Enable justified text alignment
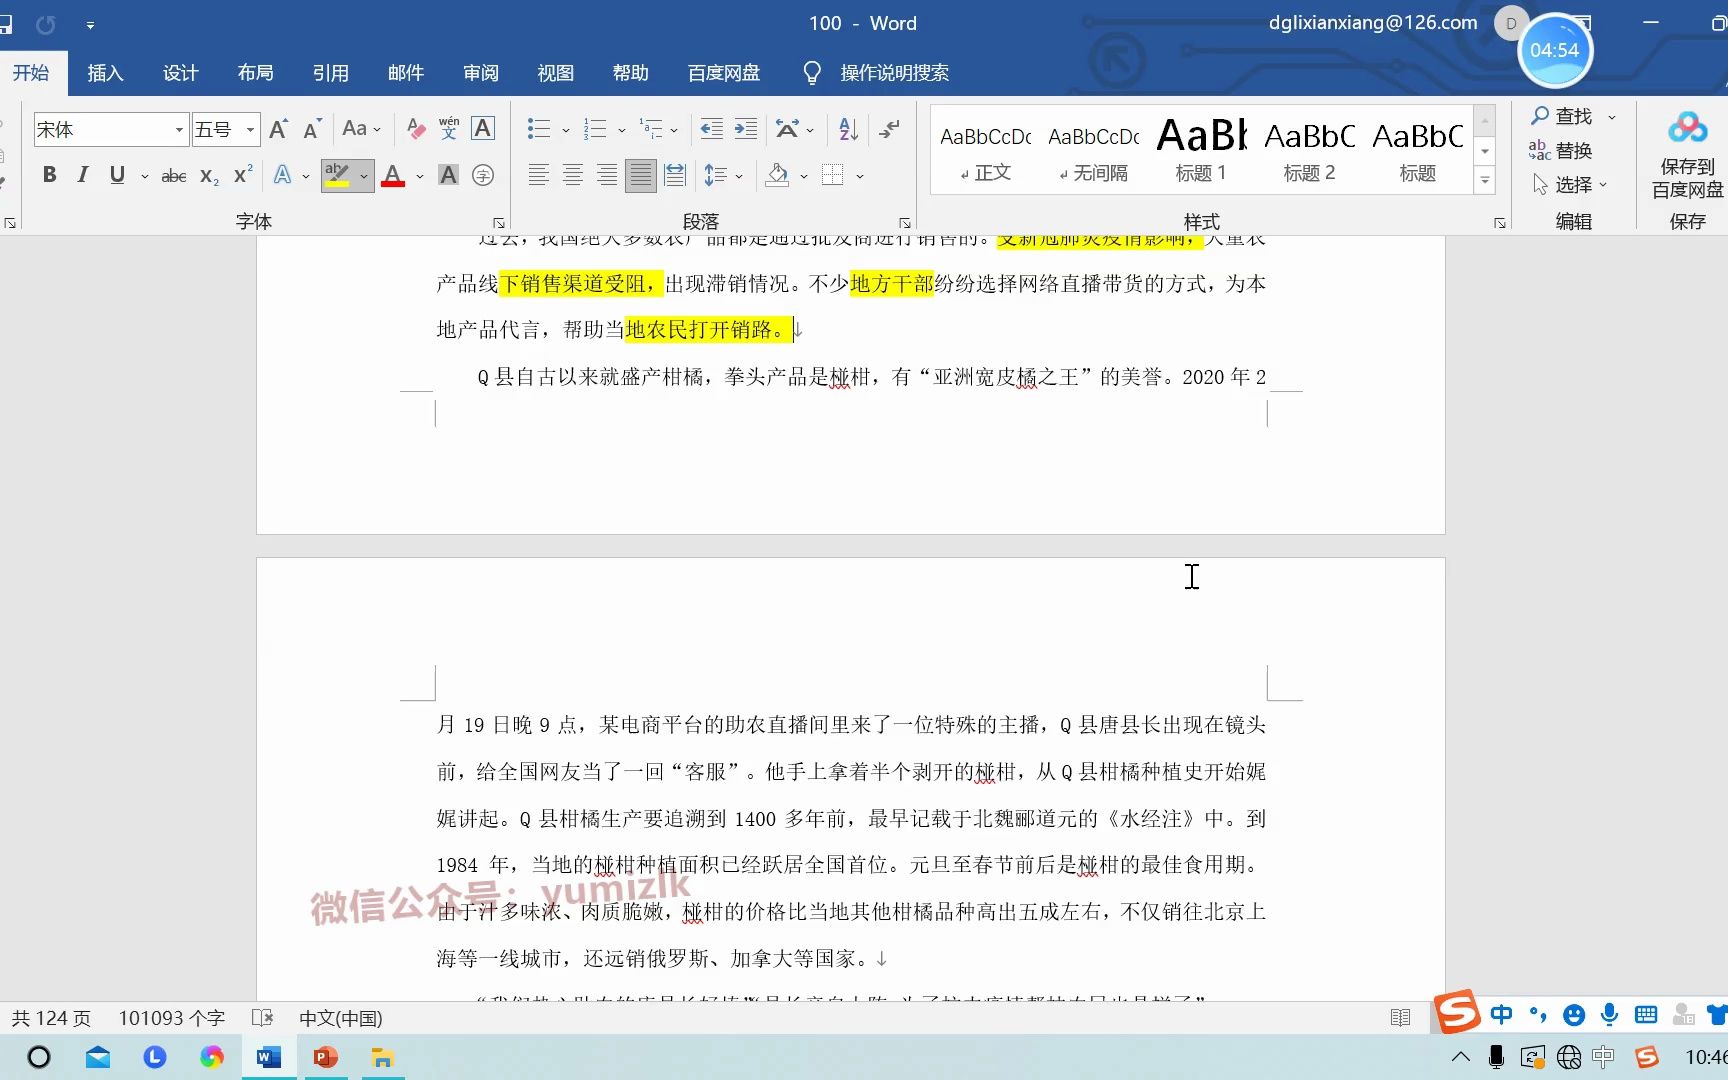 640,175
